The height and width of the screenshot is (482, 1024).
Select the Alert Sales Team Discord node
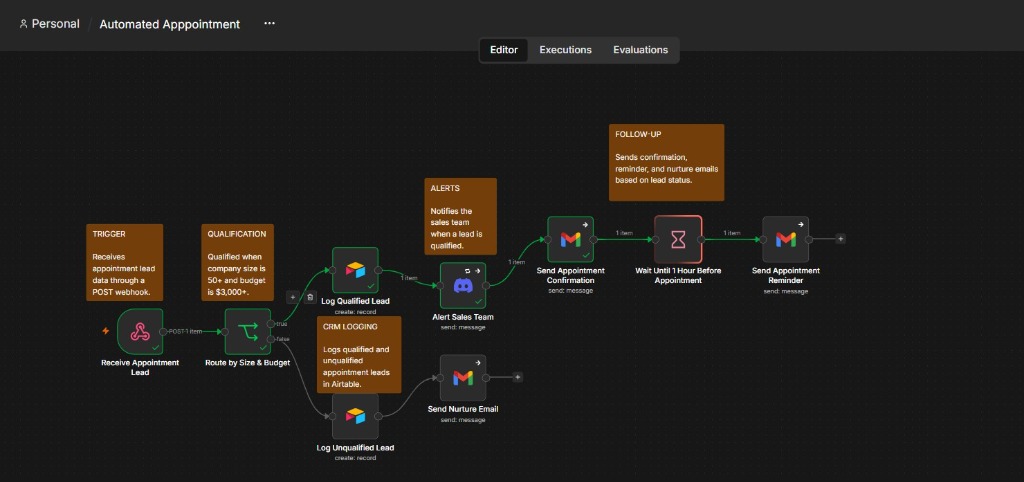pyautogui.click(x=463, y=285)
